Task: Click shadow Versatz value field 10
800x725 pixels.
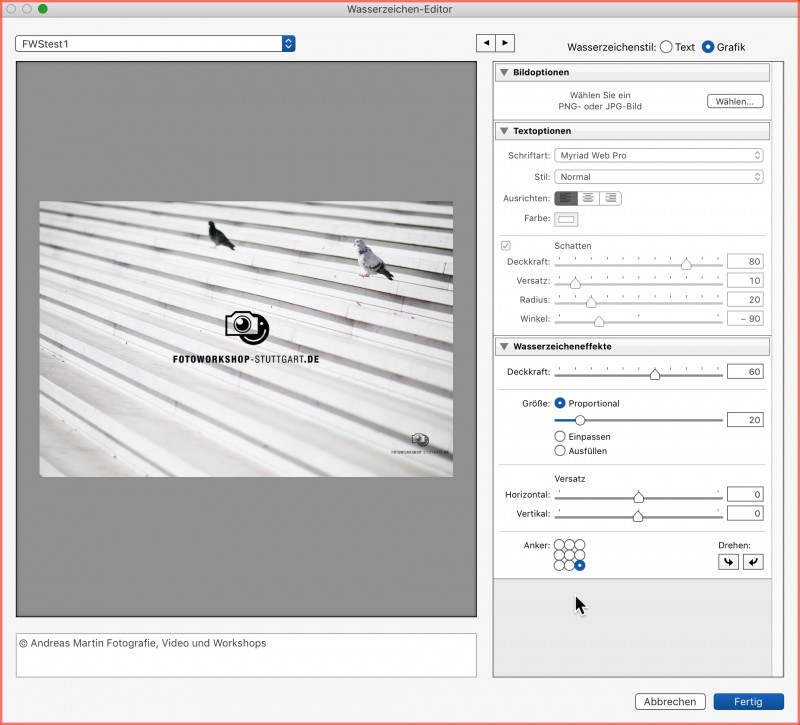Action: 745,280
